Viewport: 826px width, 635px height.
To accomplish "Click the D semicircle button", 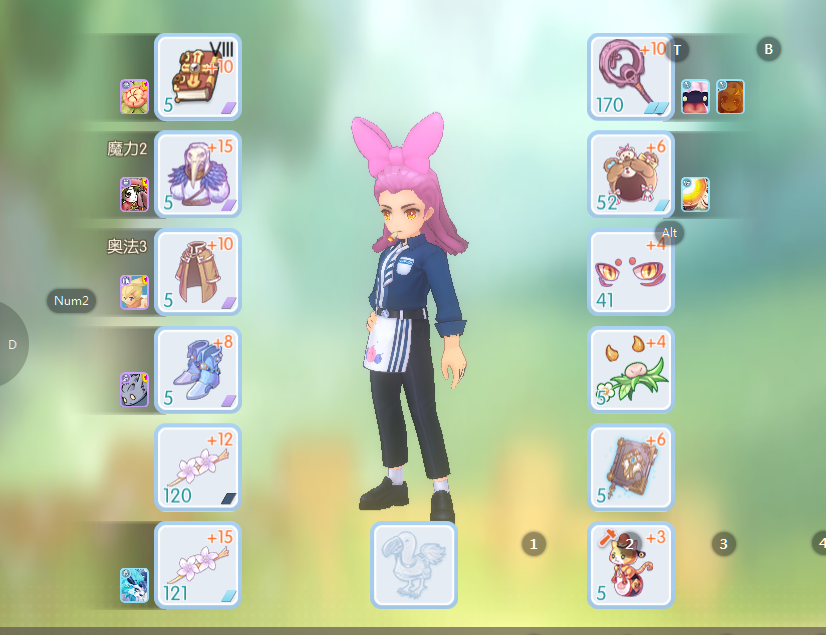I will tap(13, 345).
